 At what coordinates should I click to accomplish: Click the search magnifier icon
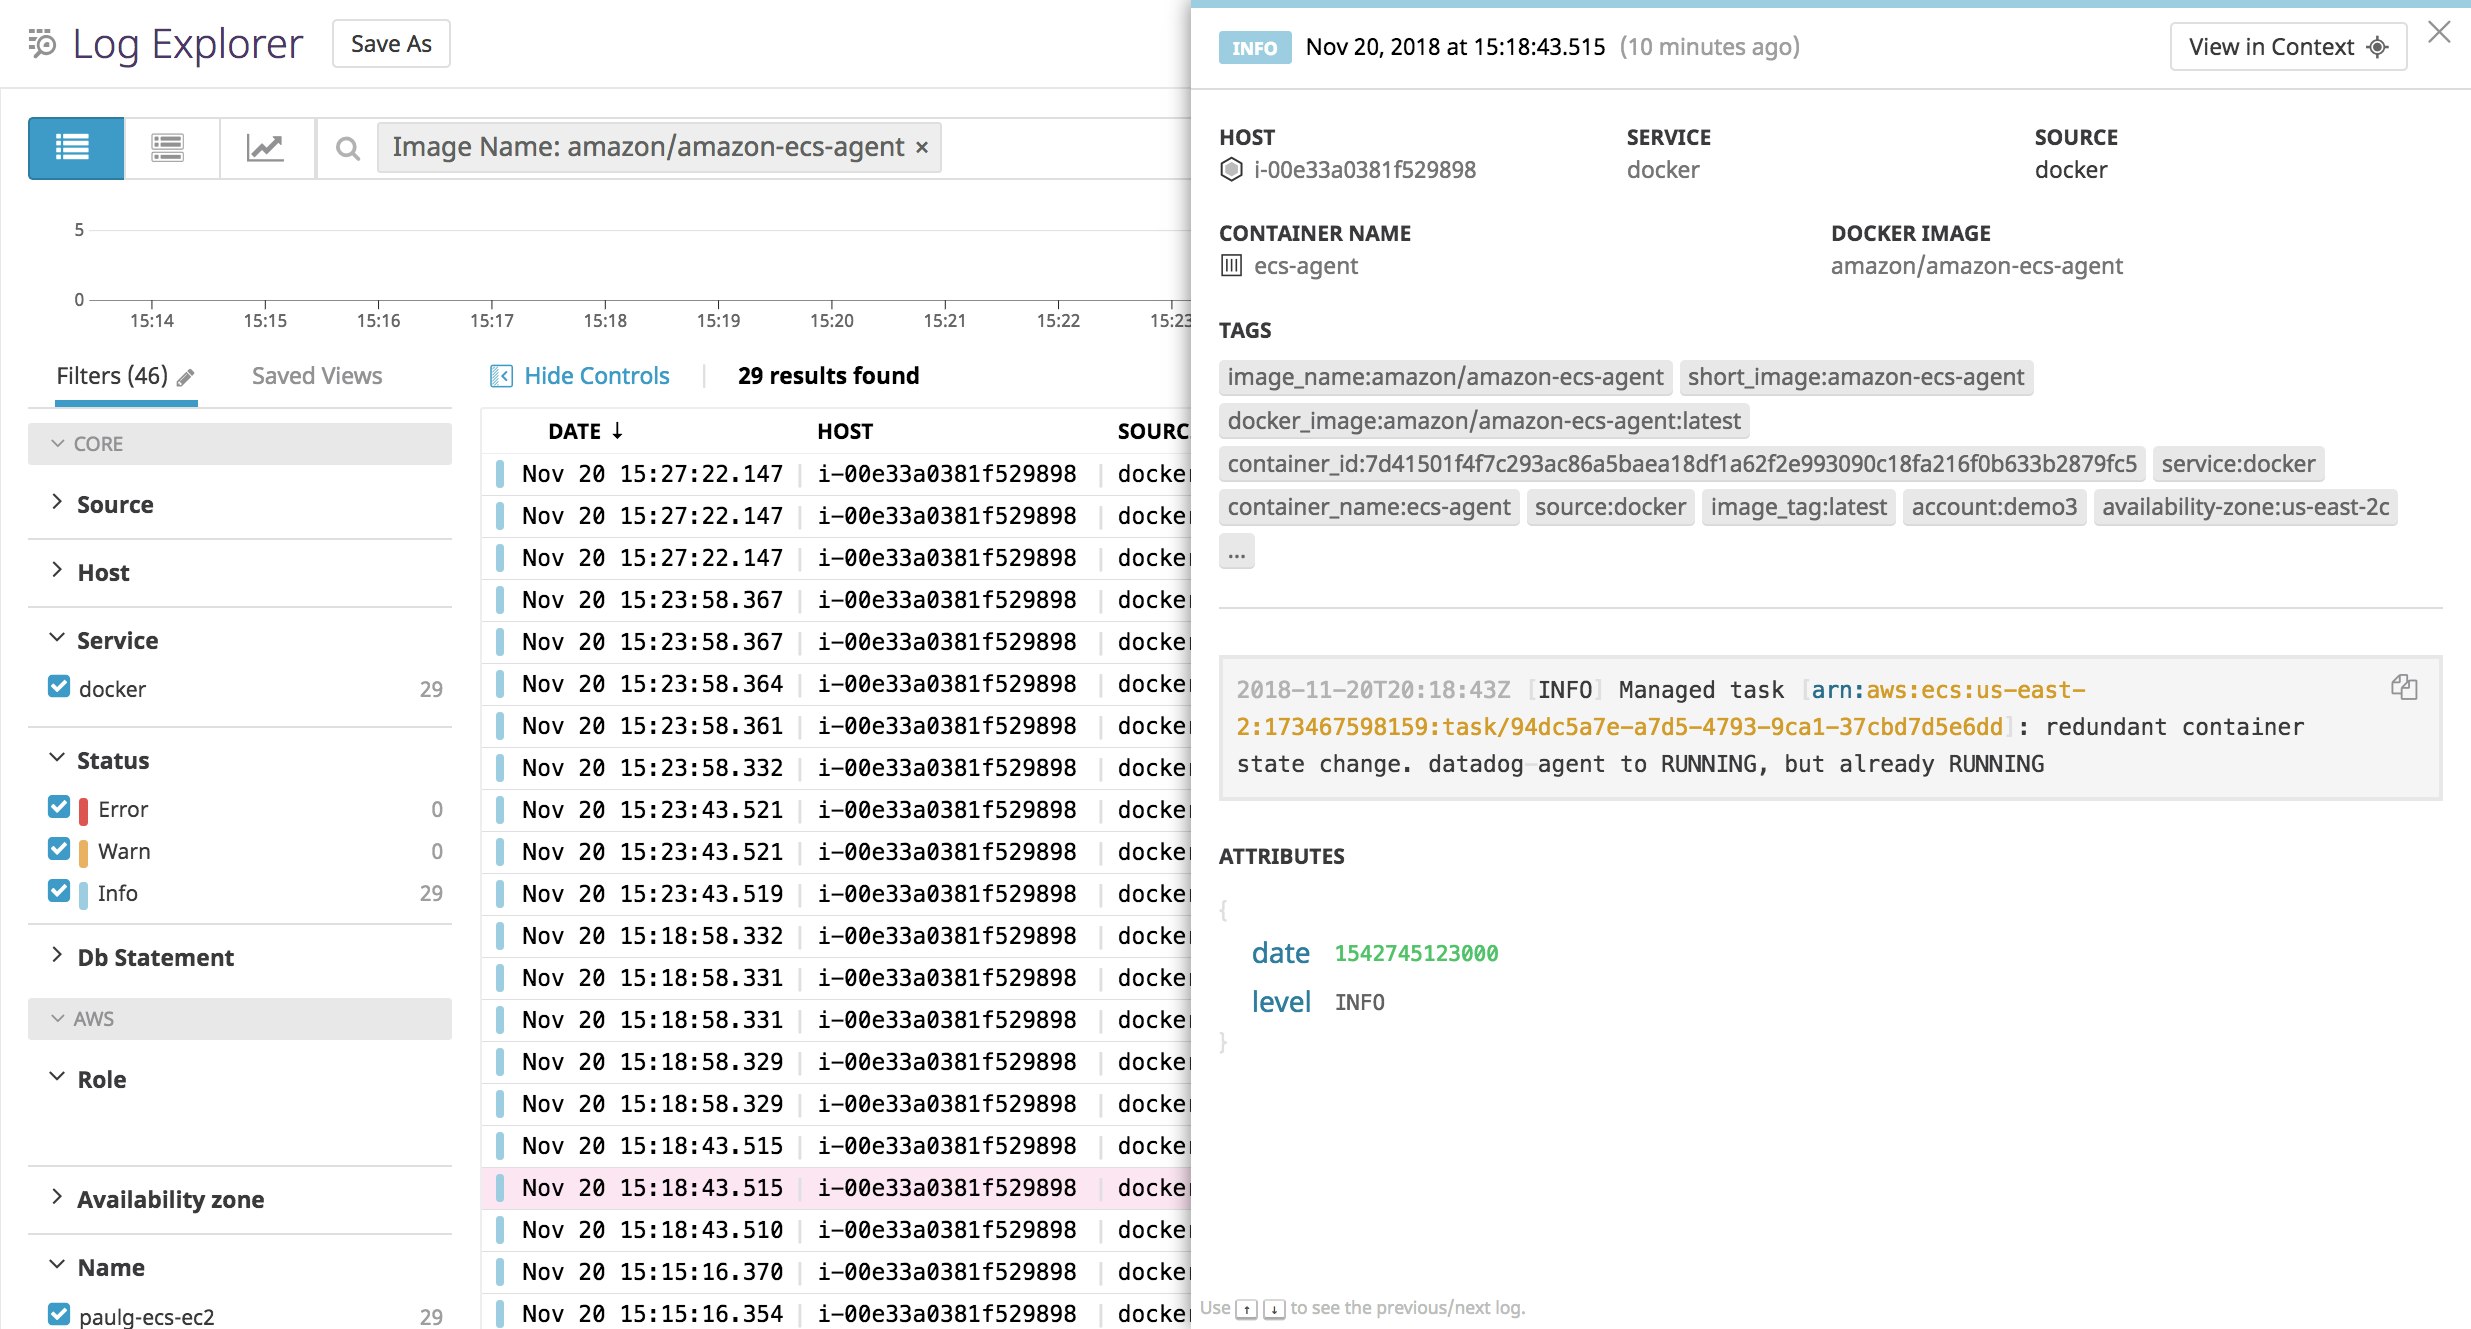pyautogui.click(x=347, y=148)
